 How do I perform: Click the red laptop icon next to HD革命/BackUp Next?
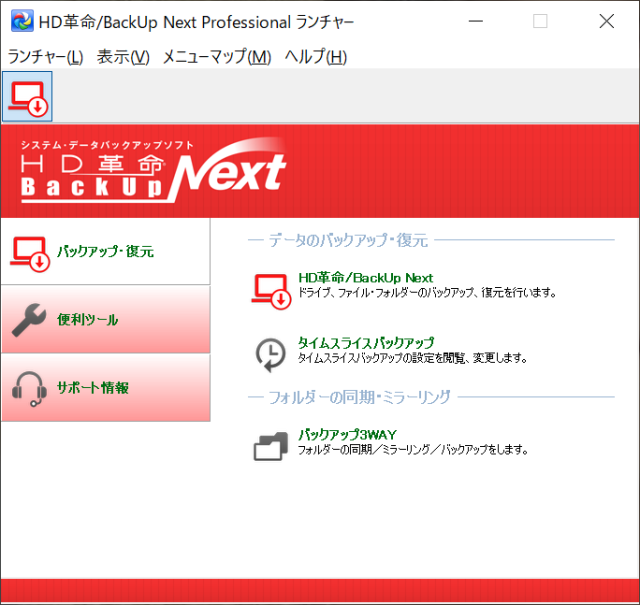[271, 291]
